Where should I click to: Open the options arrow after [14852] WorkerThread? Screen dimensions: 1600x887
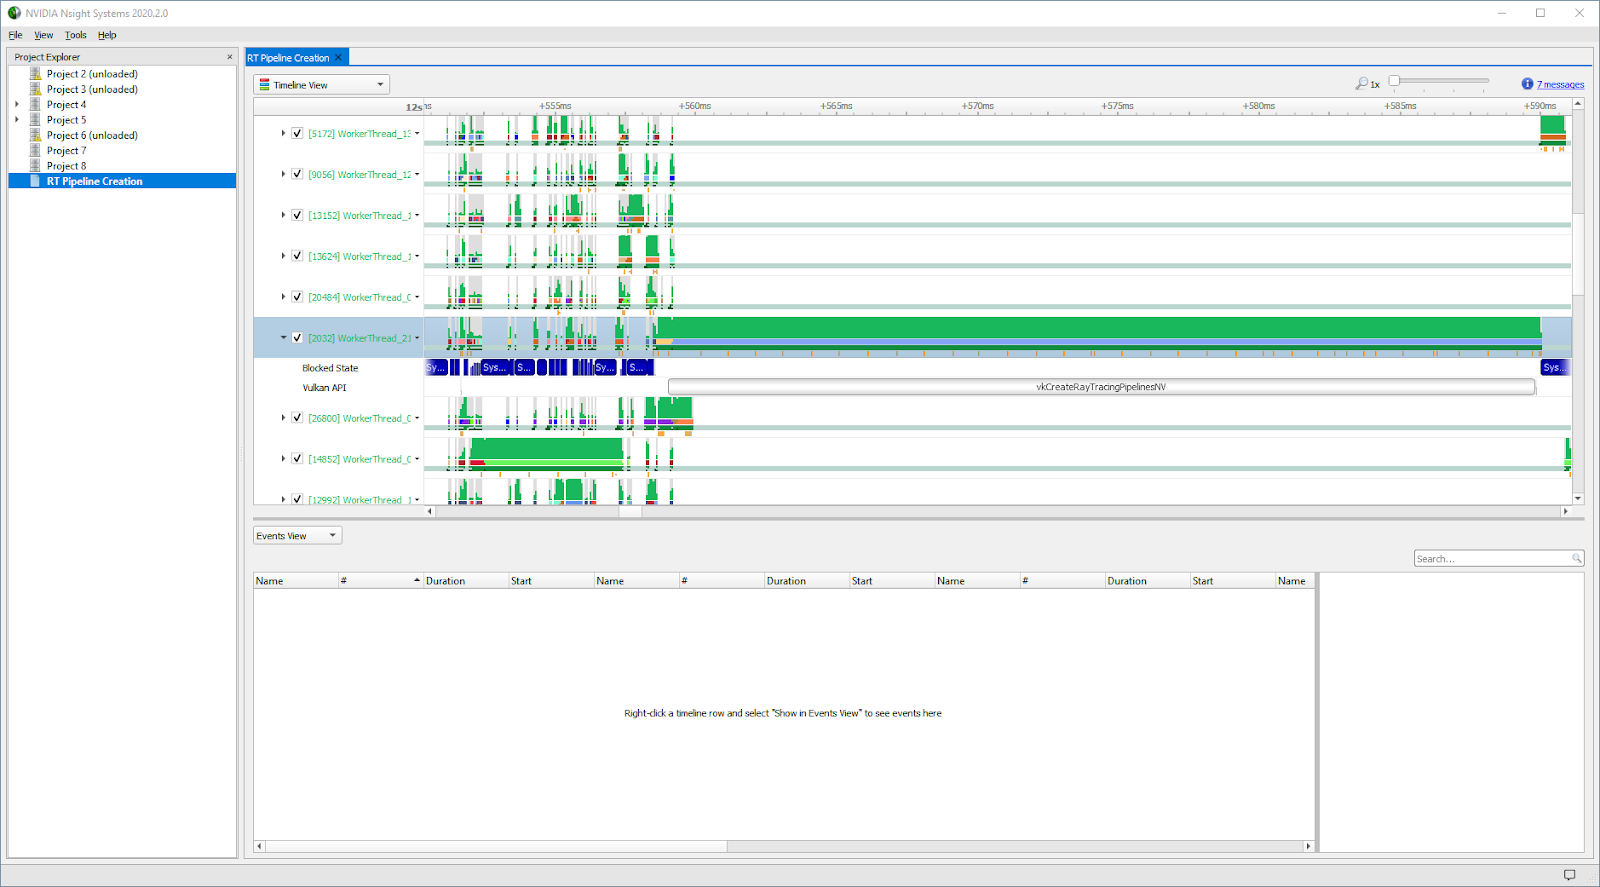[x=417, y=459]
